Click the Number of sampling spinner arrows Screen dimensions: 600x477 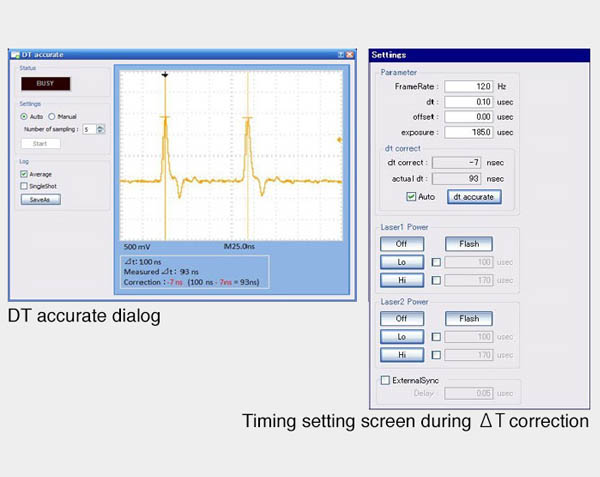(101, 129)
